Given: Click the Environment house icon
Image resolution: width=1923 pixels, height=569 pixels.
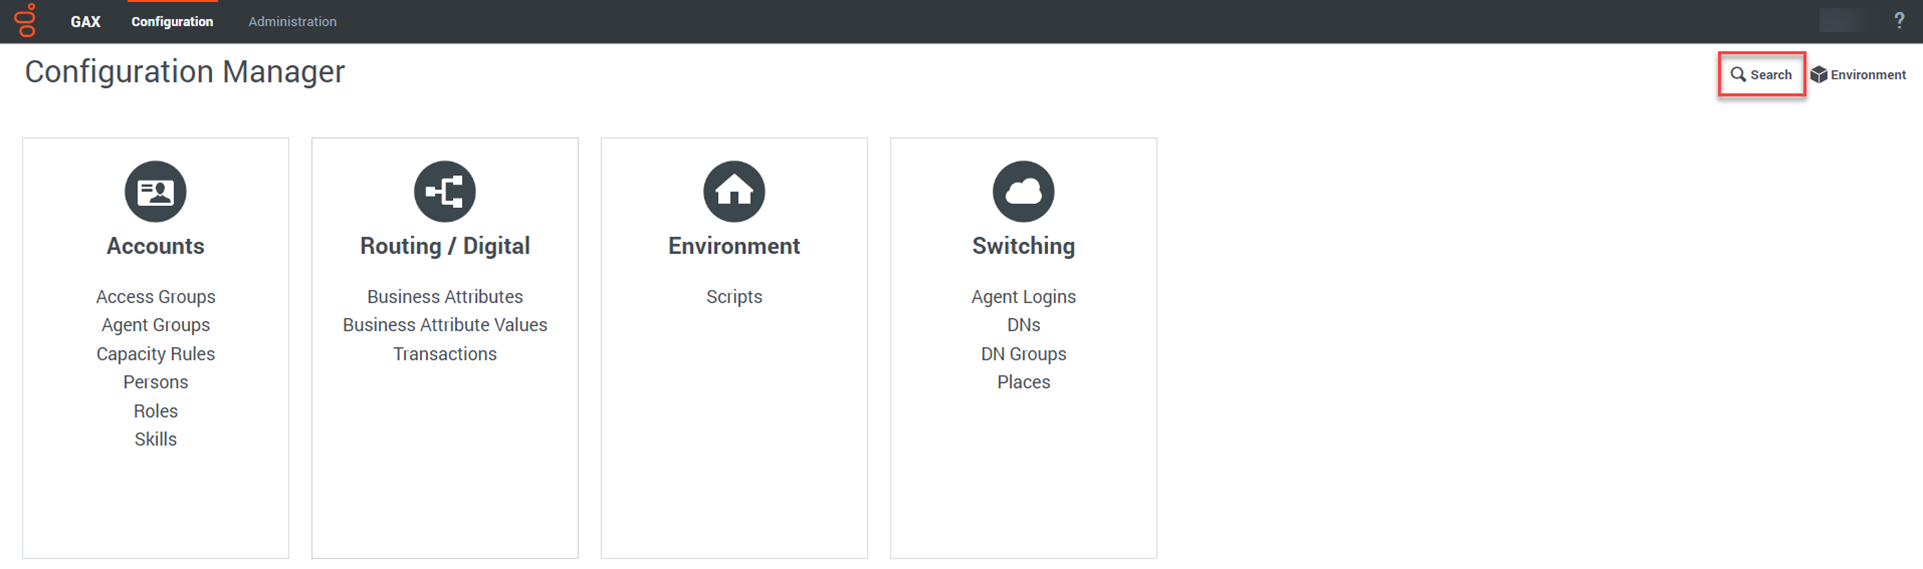Looking at the screenshot, I should tap(734, 191).
